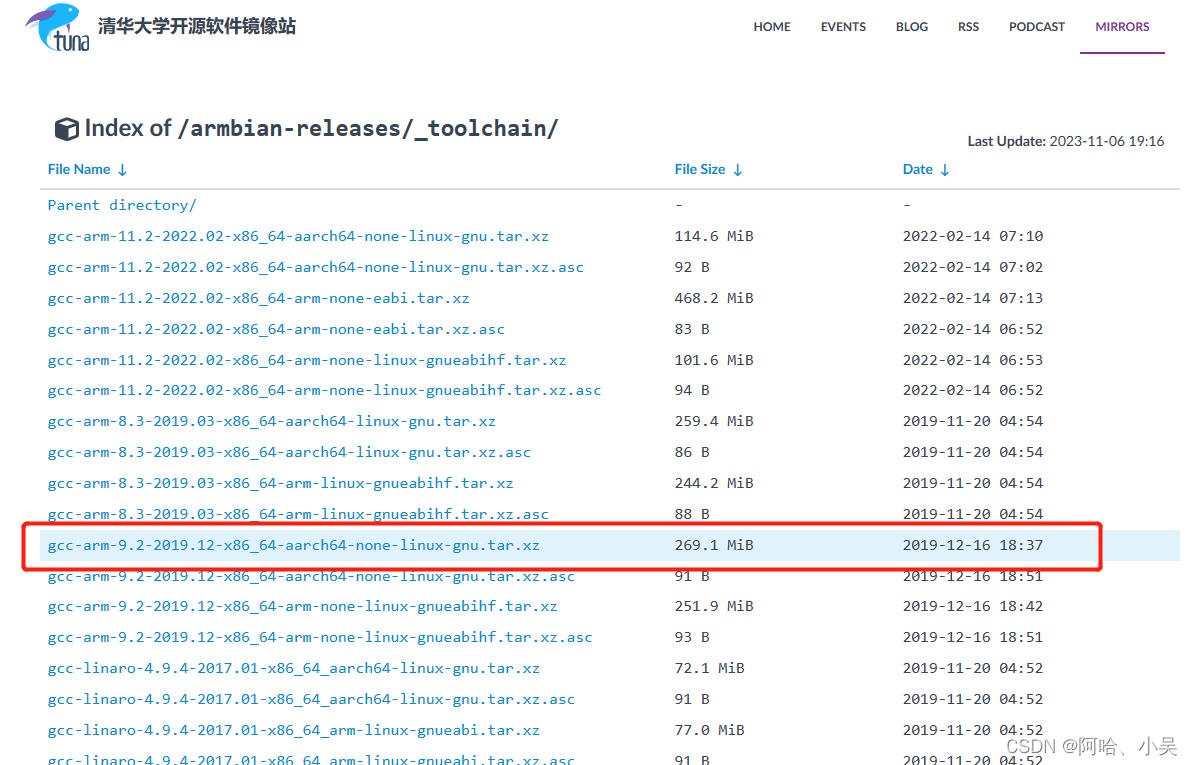Open gcc-arm-11.2 aarch64-none-linux-gnu .asc signature
The height and width of the screenshot is (765, 1193).
315,267
